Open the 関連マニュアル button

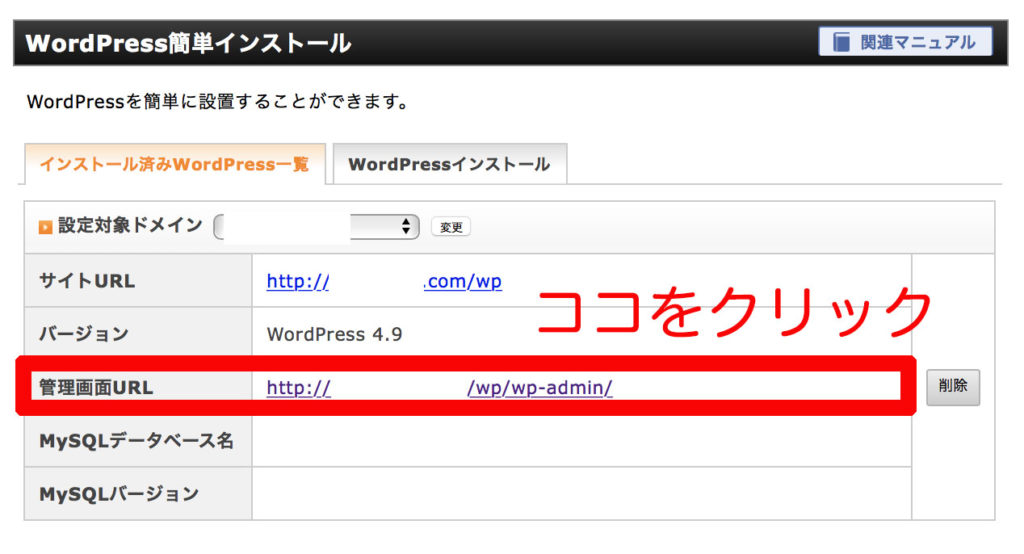pos(905,42)
